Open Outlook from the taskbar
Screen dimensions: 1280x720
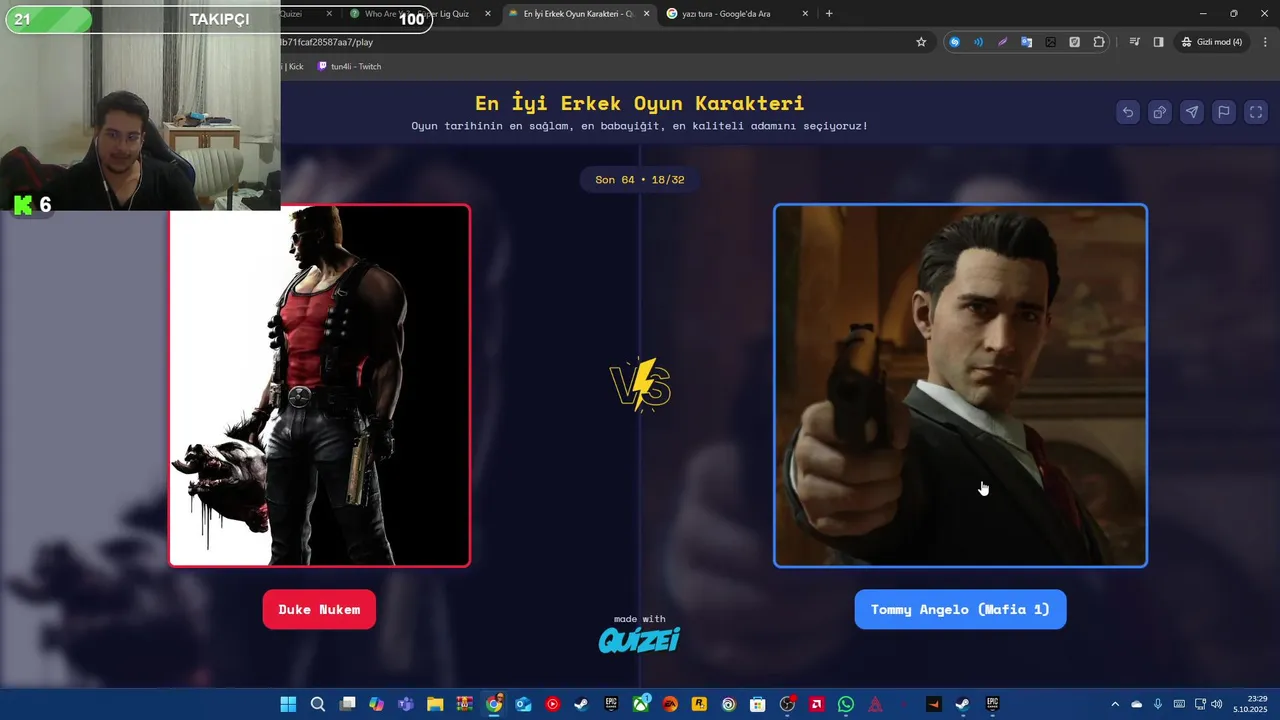tap(523, 704)
